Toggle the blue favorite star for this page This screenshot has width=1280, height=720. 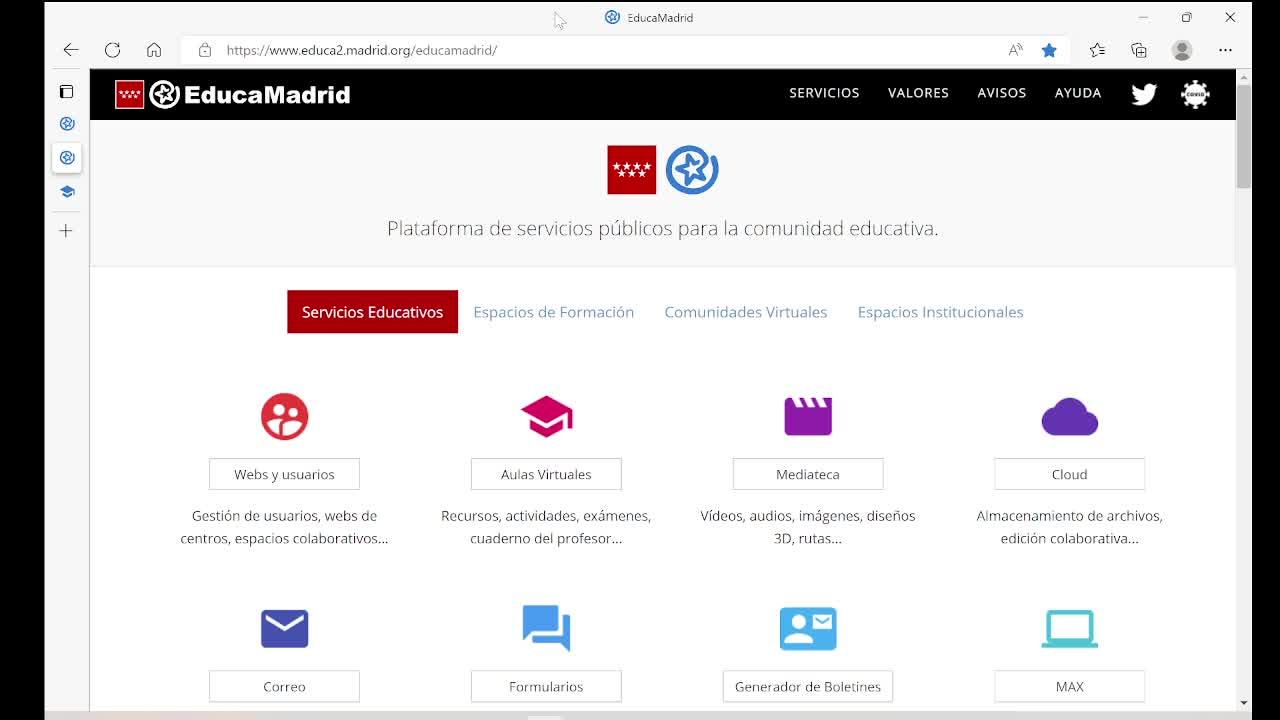pyautogui.click(x=1049, y=50)
